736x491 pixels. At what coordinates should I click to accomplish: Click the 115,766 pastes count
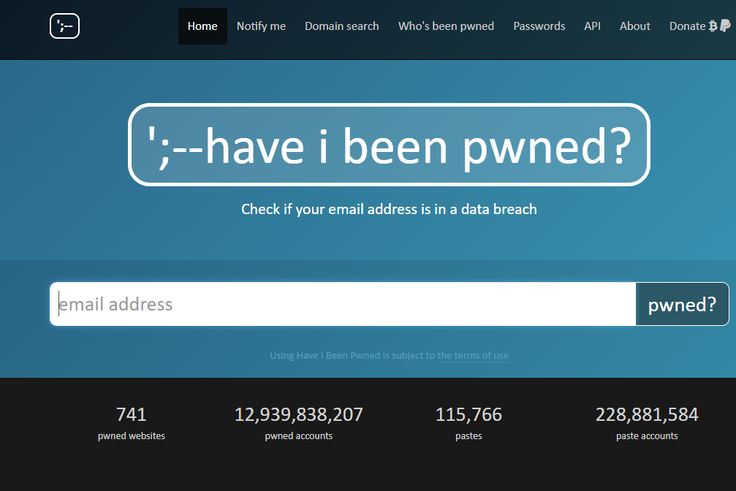[x=468, y=414]
